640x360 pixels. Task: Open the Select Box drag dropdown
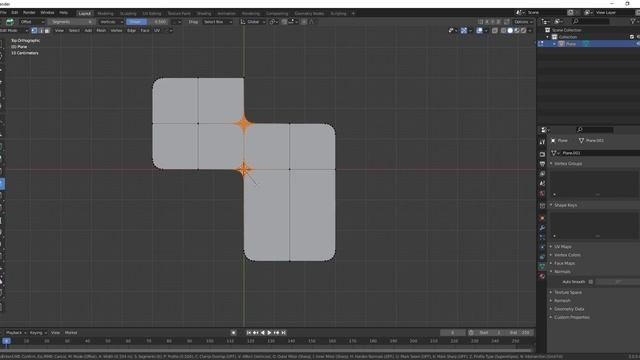(x=218, y=22)
